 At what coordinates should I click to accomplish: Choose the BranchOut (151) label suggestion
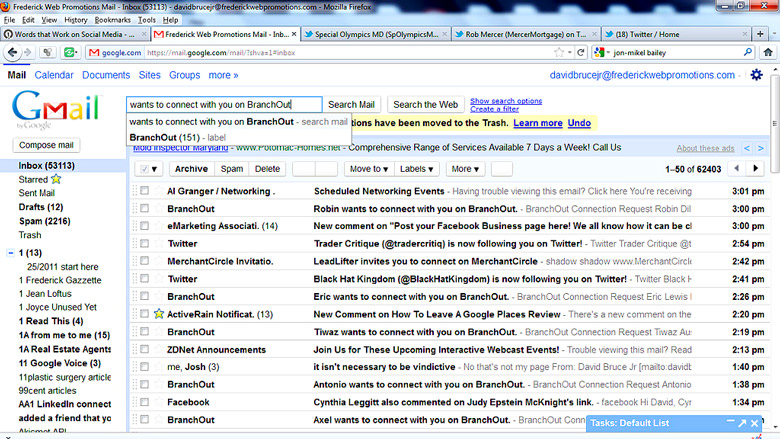(239, 137)
